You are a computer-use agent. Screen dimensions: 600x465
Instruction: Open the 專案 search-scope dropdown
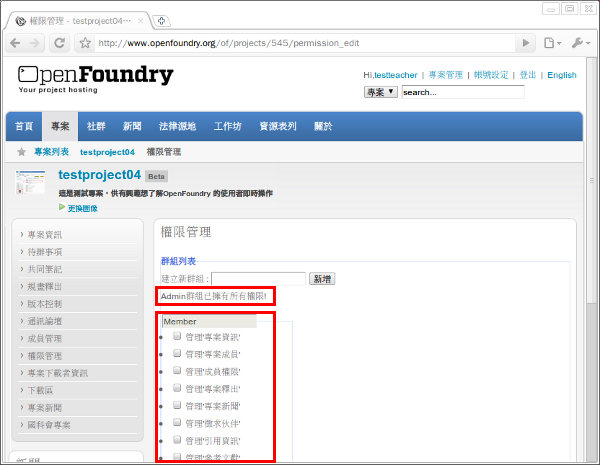(x=380, y=92)
